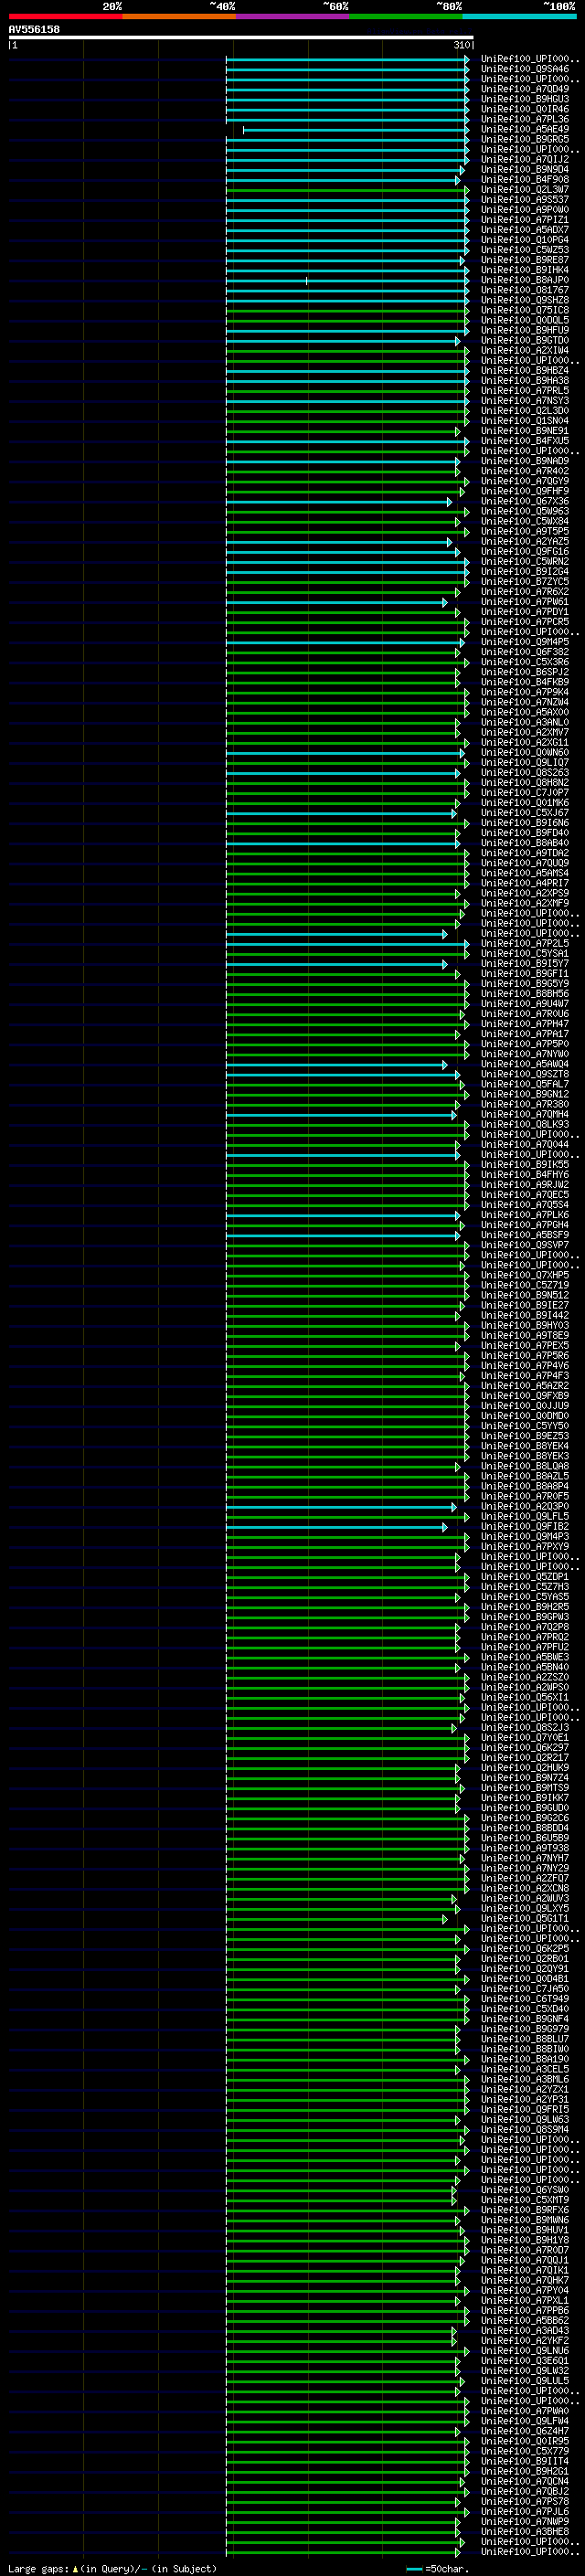Open hit UniRef100_B9GTD0
The image size is (585, 2576).
525,340
